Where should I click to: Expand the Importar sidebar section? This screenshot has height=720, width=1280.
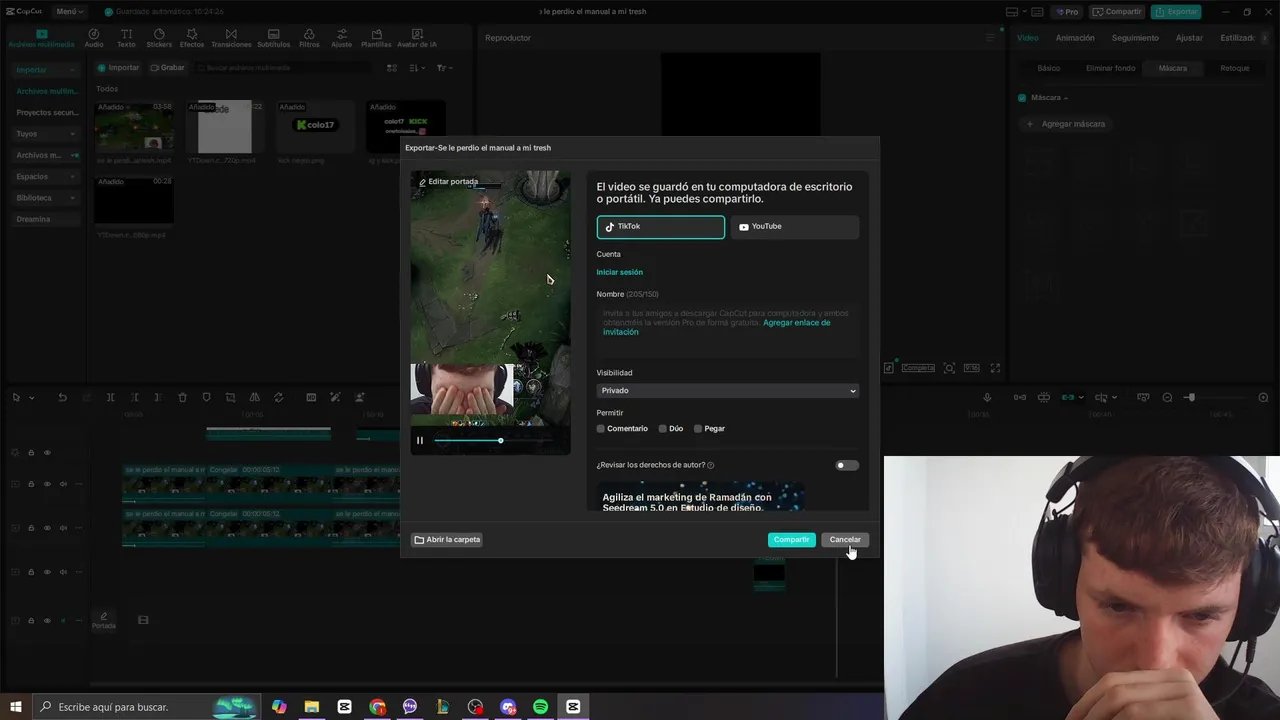45,70
